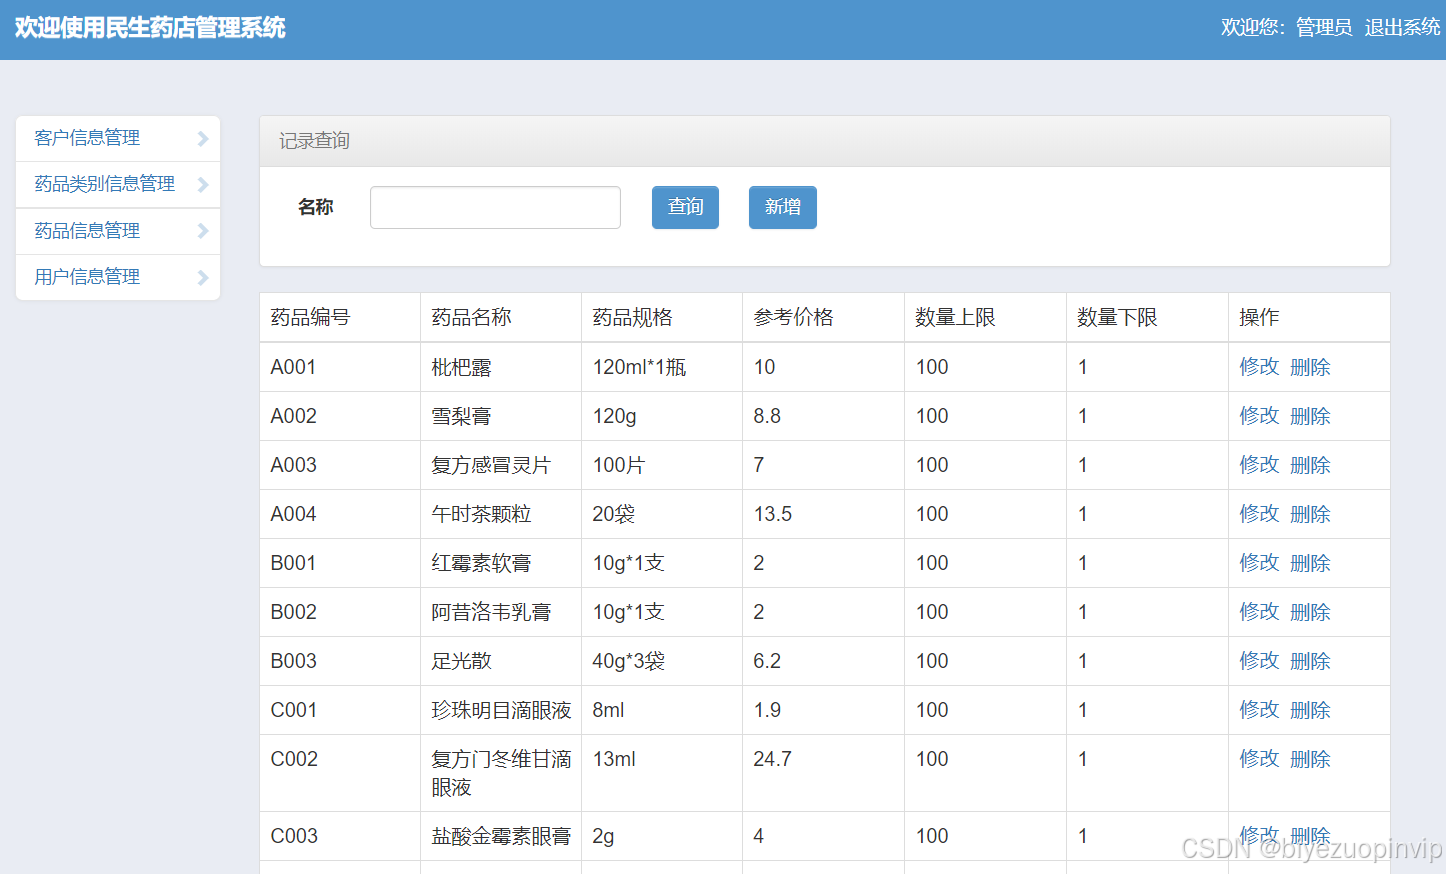Select the 100片 spec cell

tap(662, 465)
